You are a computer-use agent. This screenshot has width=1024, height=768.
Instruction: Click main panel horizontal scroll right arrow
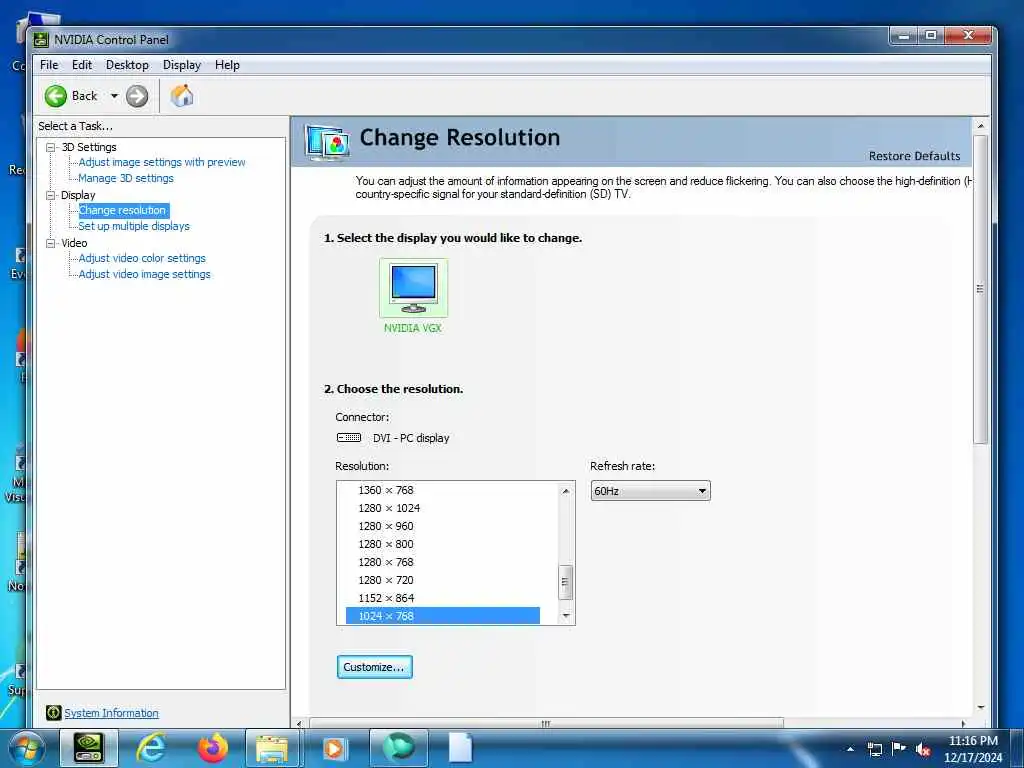tap(964, 724)
